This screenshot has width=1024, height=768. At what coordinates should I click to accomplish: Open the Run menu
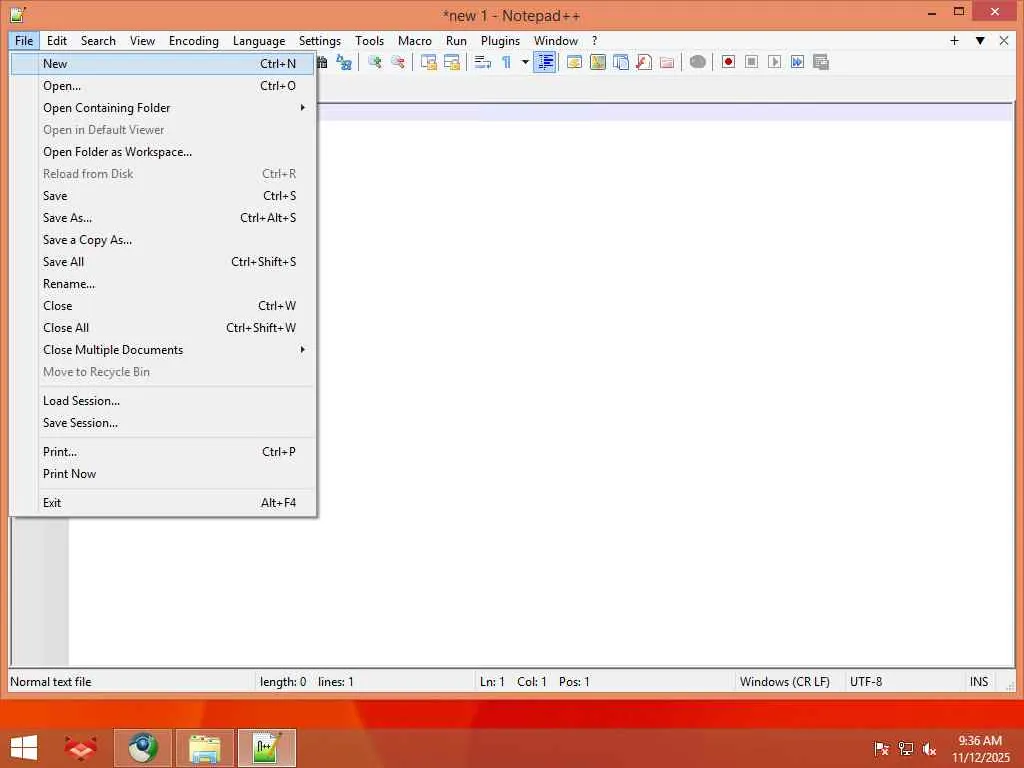[456, 40]
